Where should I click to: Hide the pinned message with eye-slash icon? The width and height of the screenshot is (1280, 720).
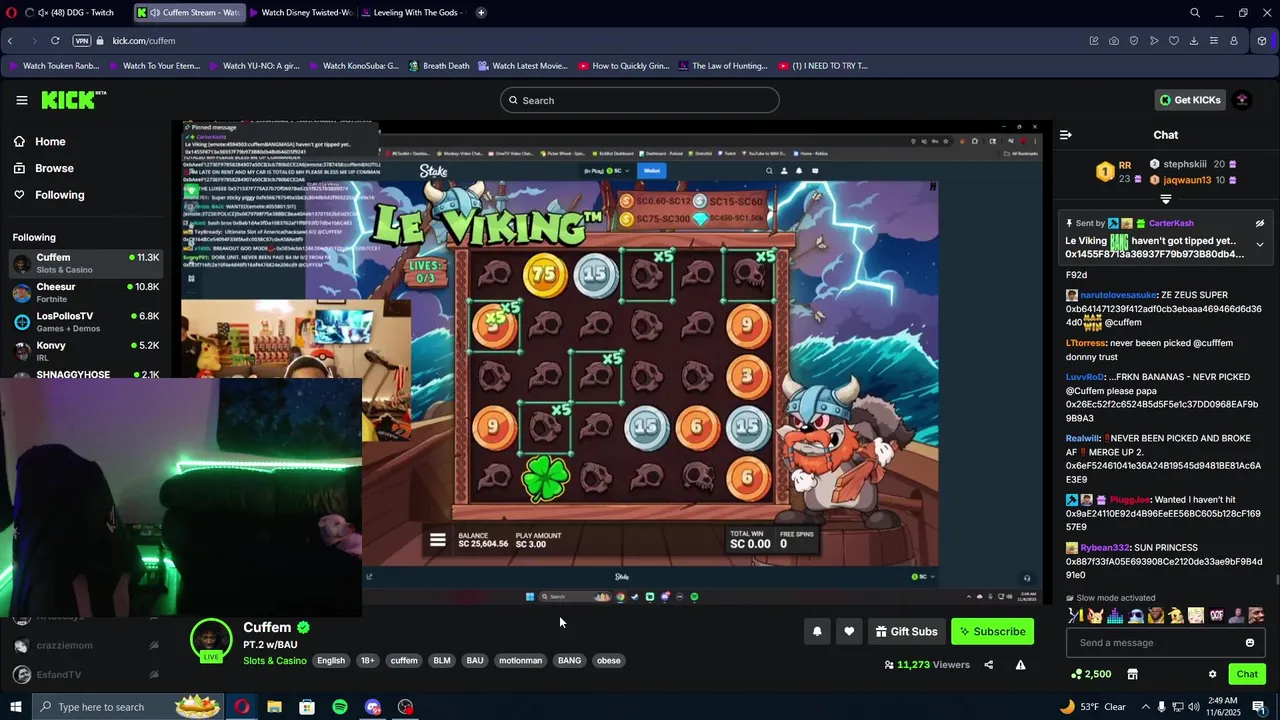tap(1260, 224)
